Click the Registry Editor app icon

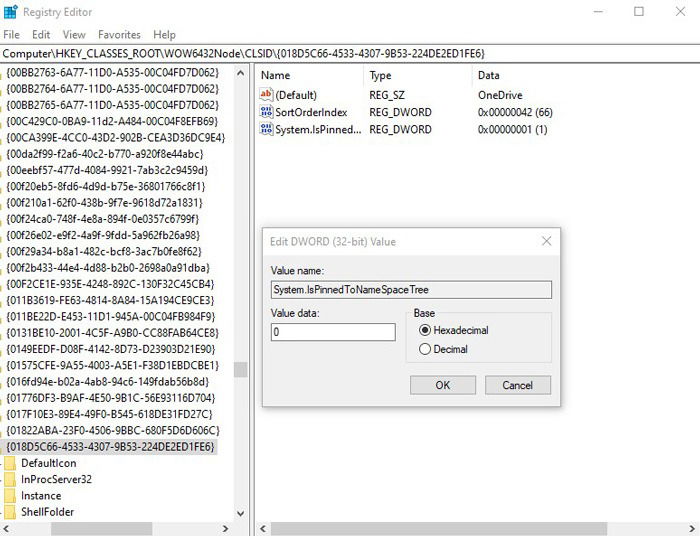pos(10,12)
